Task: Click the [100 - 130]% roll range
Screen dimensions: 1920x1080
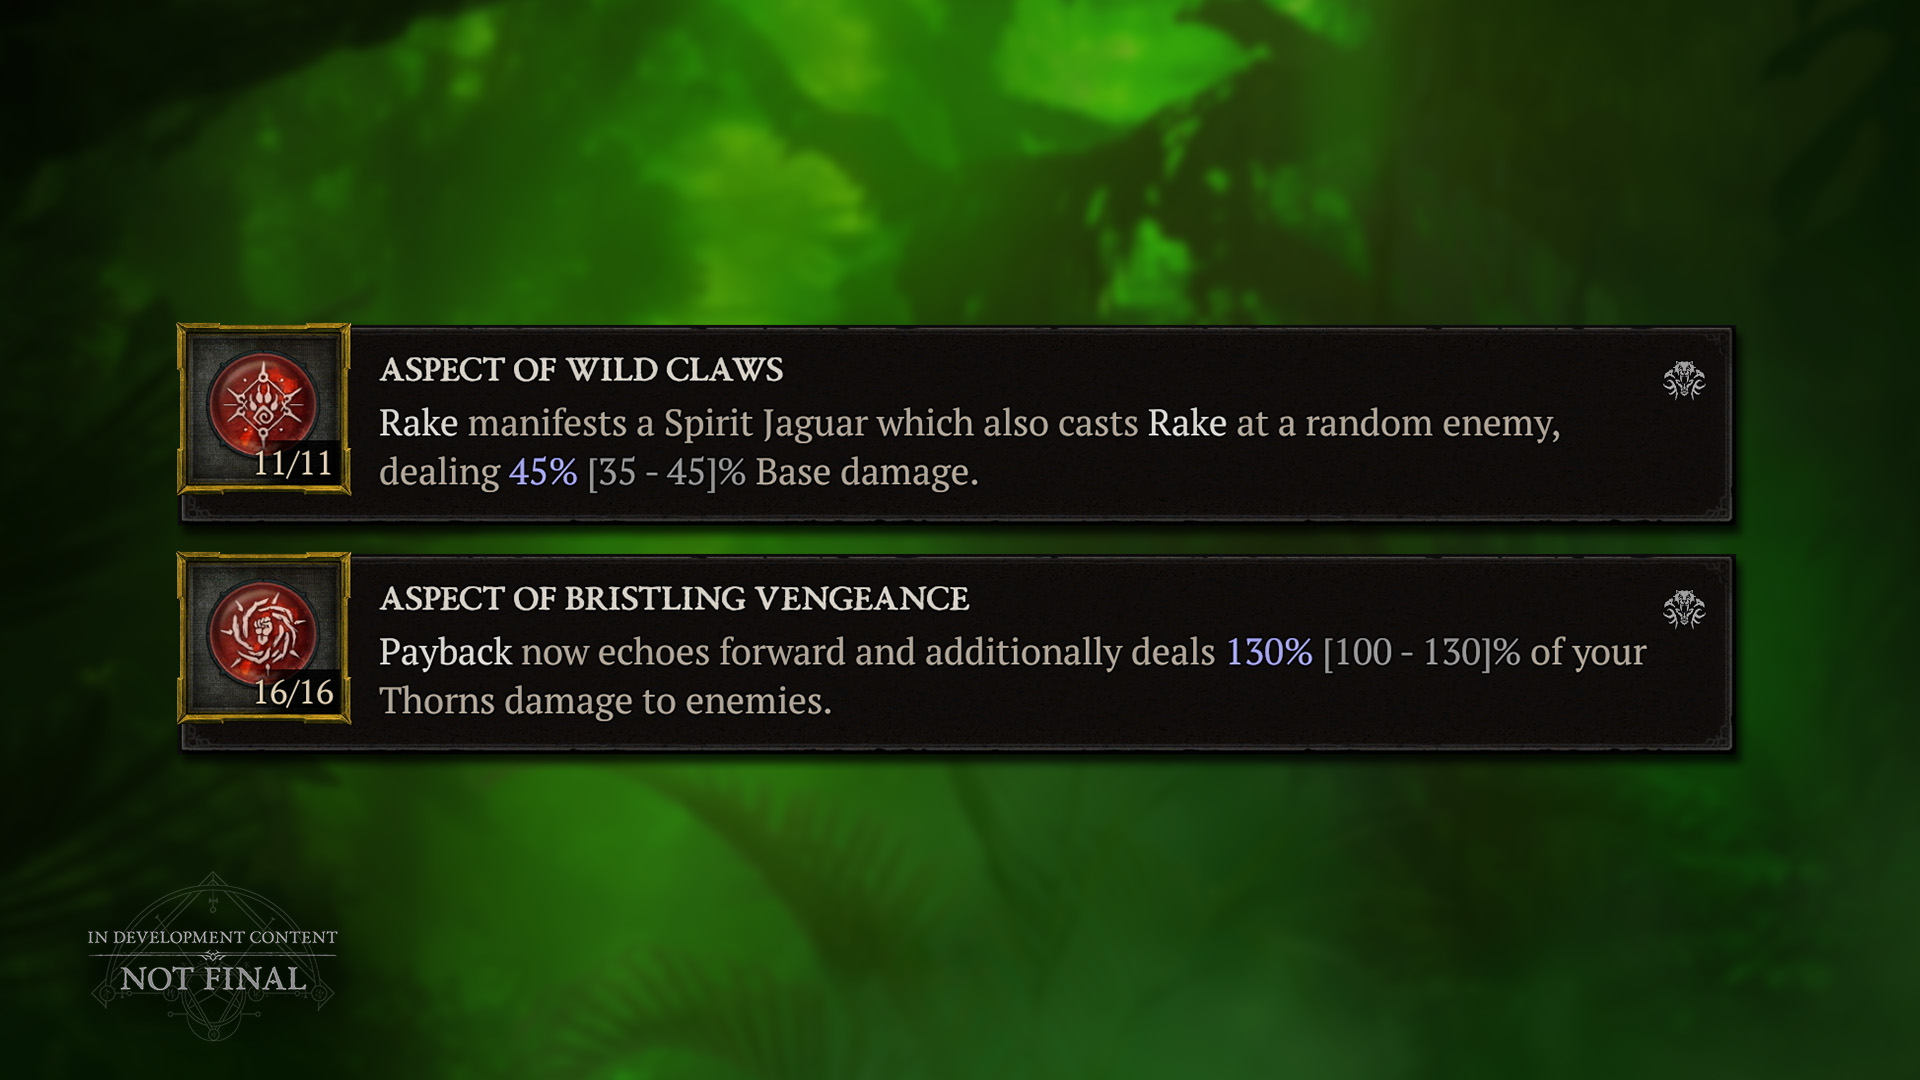Action: tap(1421, 653)
